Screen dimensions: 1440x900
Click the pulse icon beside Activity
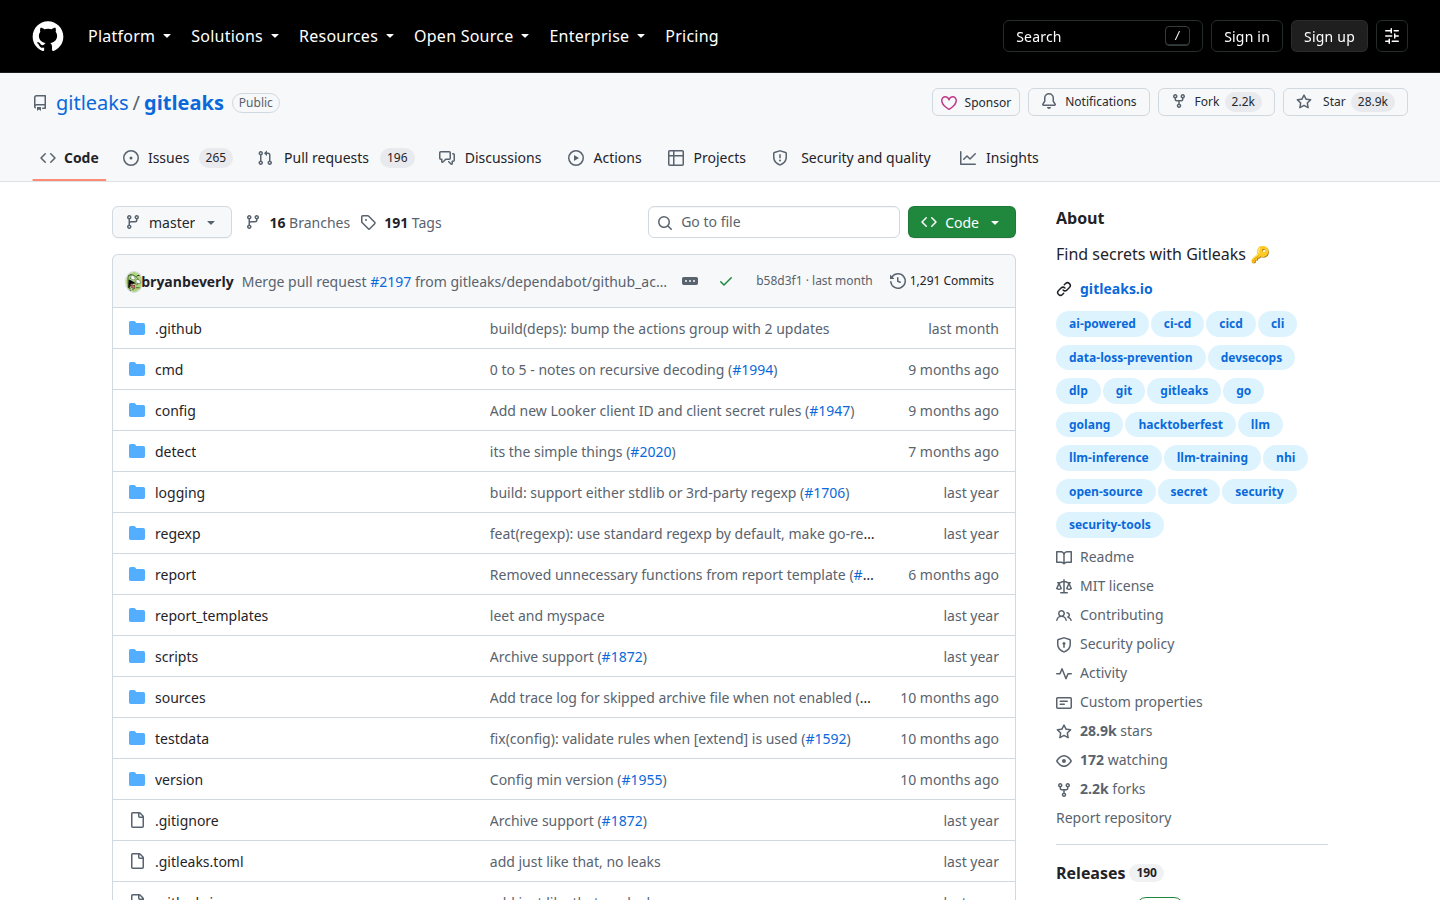point(1064,673)
